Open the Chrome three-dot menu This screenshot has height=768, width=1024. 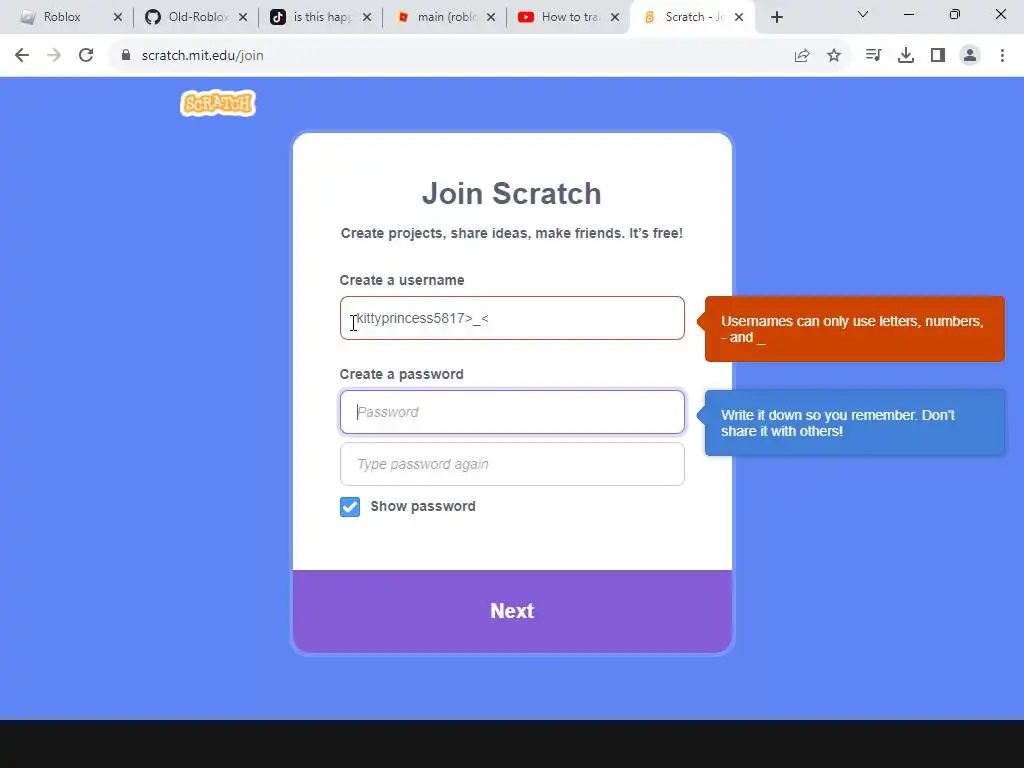[x=1002, y=56]
